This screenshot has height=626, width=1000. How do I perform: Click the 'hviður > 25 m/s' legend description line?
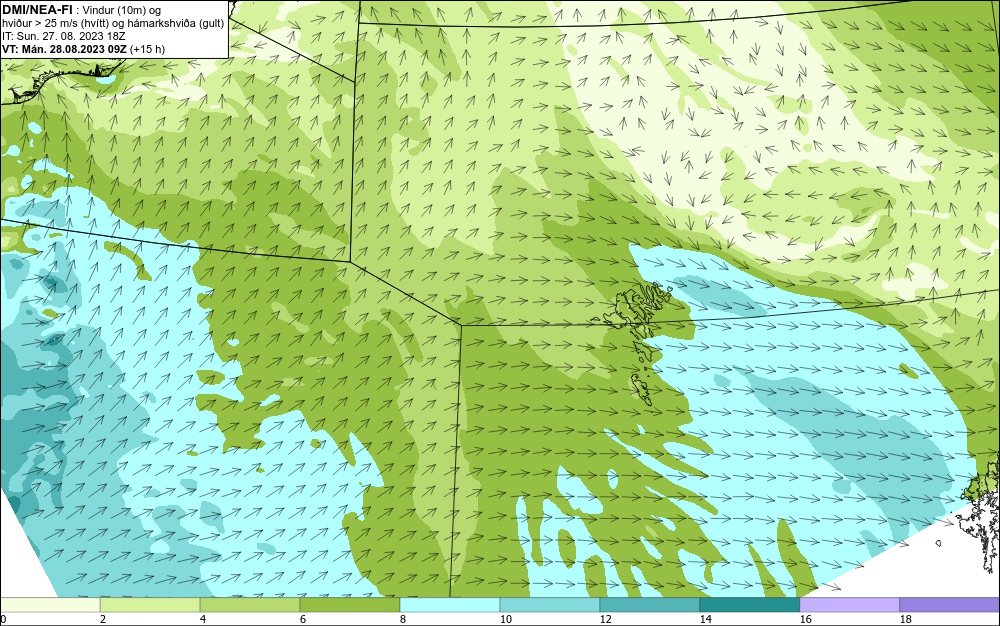coord(113,24)
